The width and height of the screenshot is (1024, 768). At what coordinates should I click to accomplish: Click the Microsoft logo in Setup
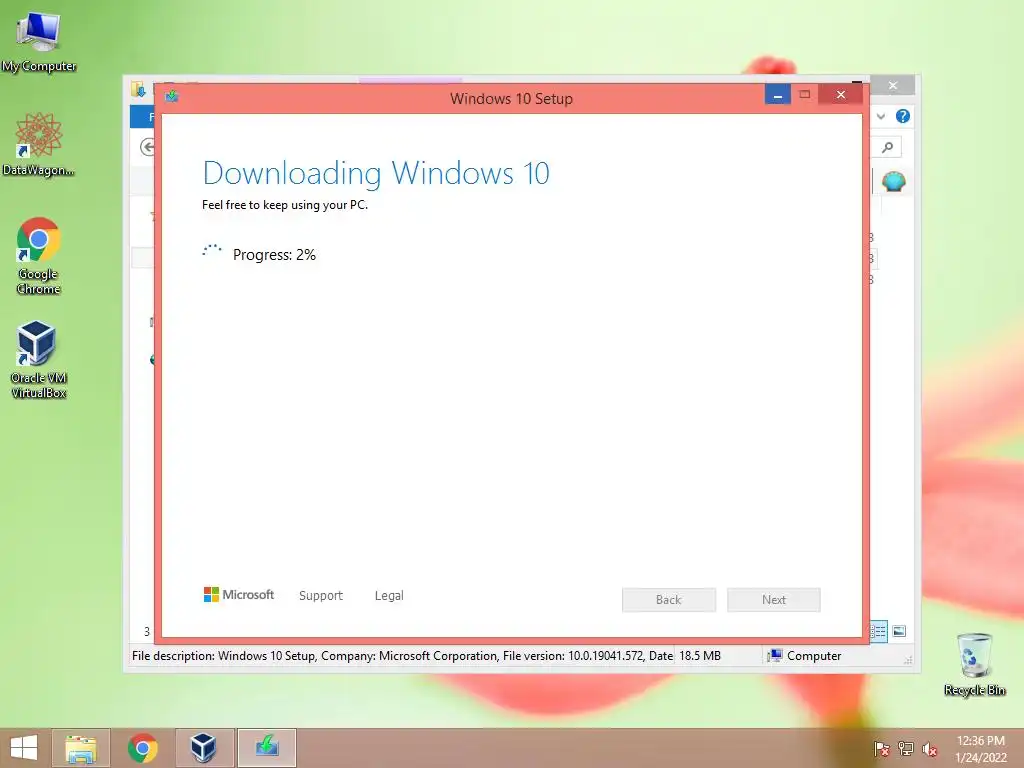[x=239, y=594]
